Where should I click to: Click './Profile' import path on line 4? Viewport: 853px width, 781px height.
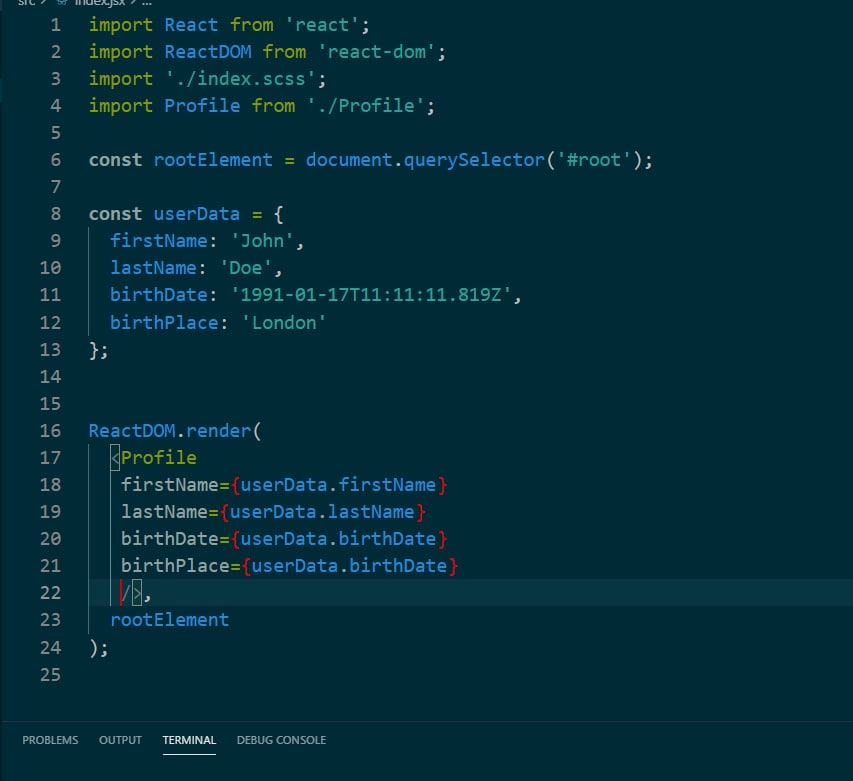pos(366,106)
